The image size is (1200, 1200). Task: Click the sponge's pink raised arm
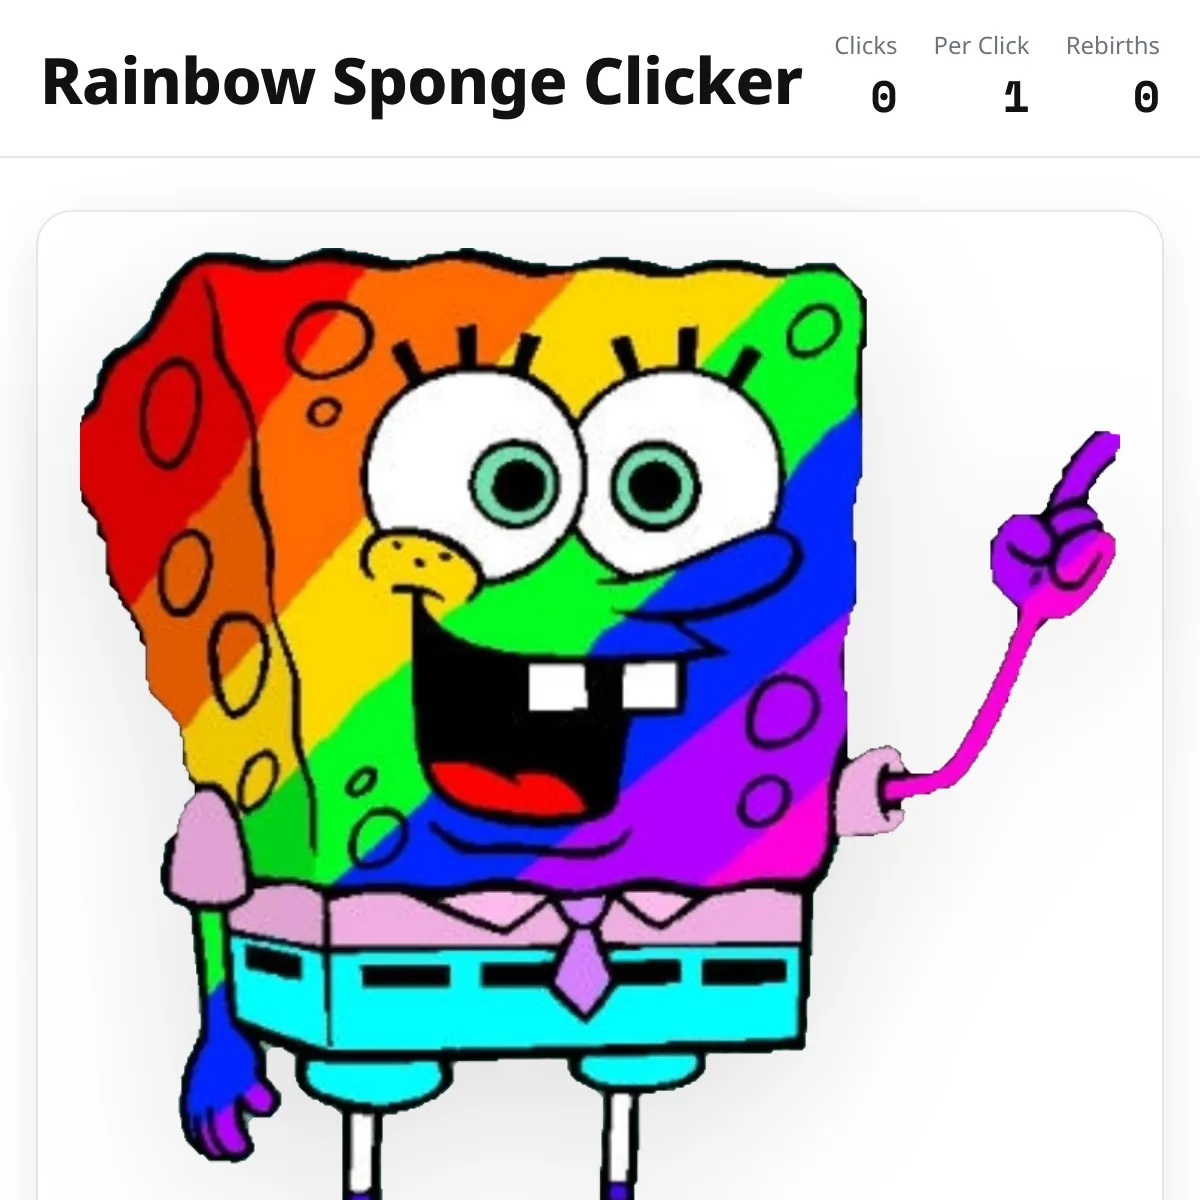(965, 700)
